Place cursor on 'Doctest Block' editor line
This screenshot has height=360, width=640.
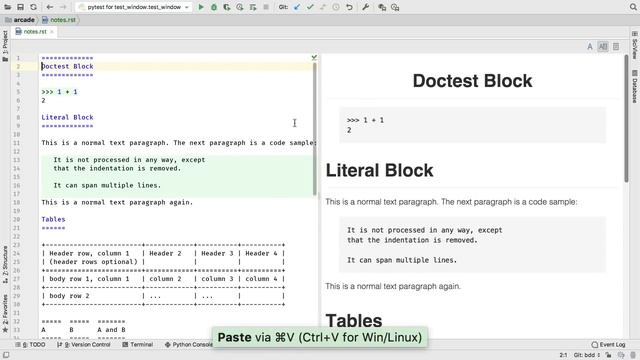[67, 66]
